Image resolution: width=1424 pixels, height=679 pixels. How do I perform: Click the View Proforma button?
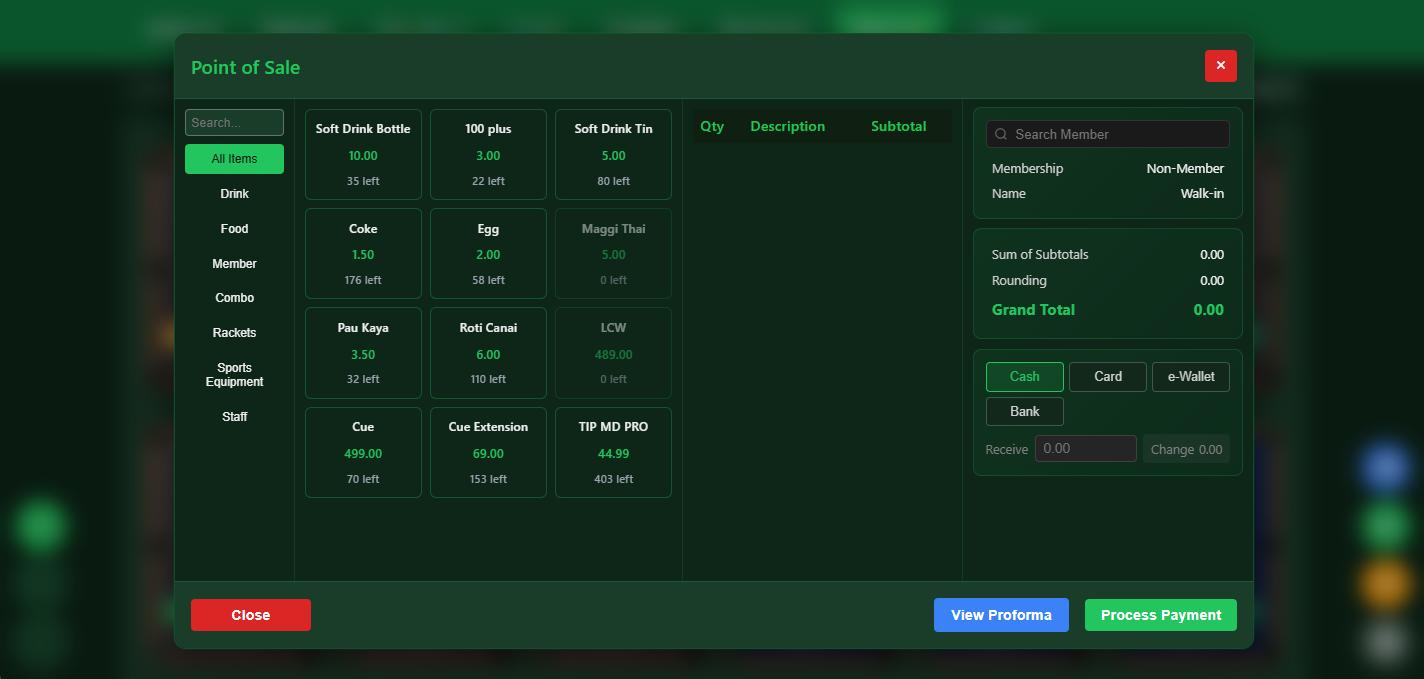point(1001,615)
